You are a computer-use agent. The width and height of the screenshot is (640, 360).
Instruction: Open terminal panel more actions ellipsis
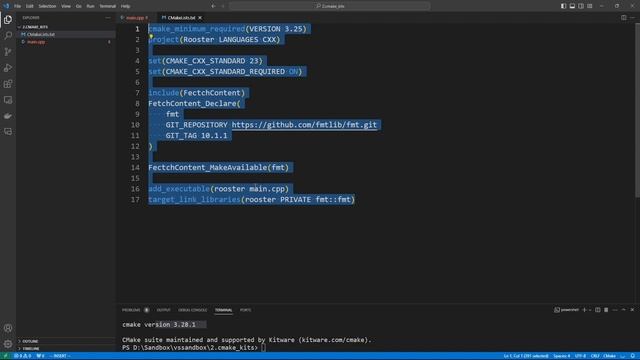[615, 310]
